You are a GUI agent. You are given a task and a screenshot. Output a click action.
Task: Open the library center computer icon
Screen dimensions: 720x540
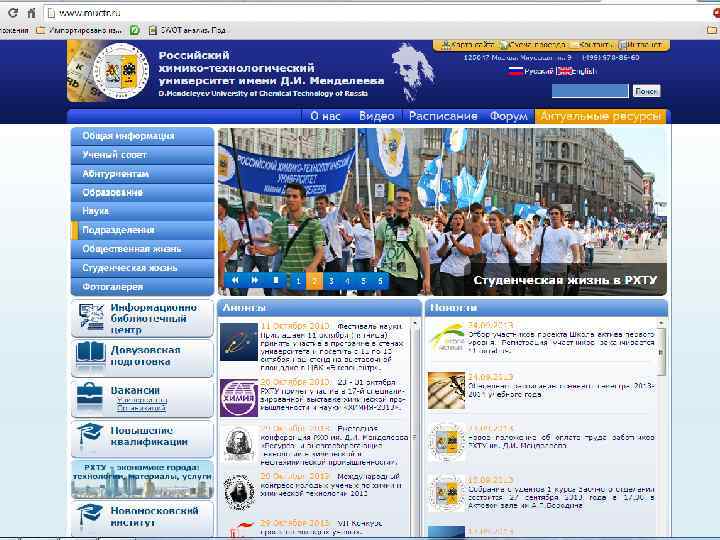[91, 317]
